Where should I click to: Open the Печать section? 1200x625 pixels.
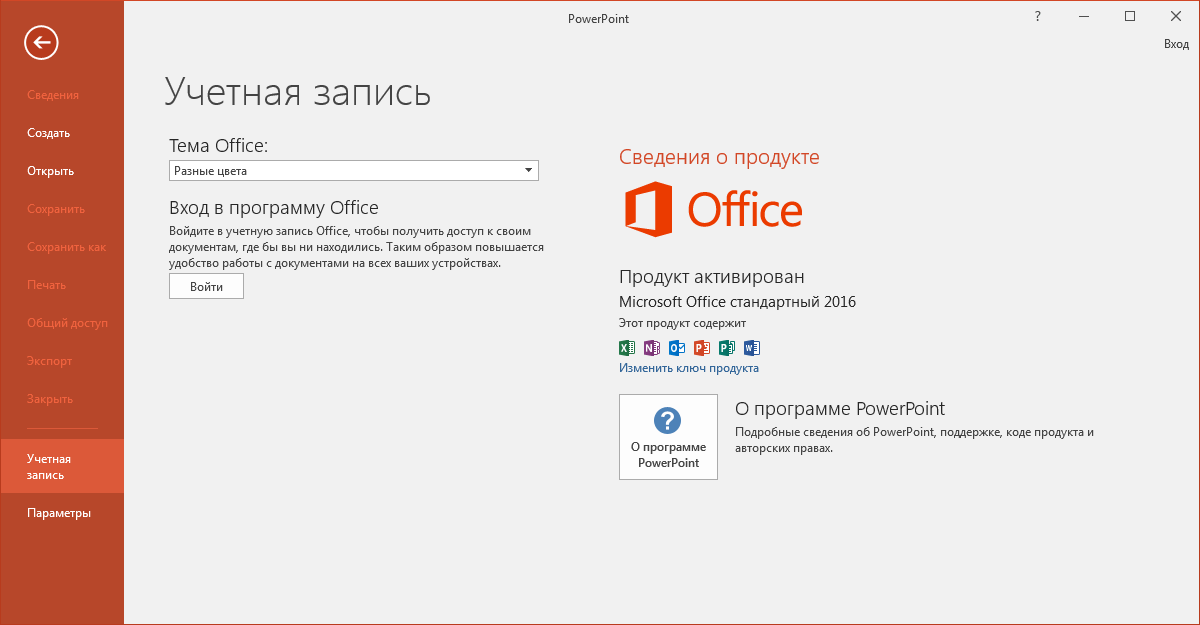(x=47, y=285)
